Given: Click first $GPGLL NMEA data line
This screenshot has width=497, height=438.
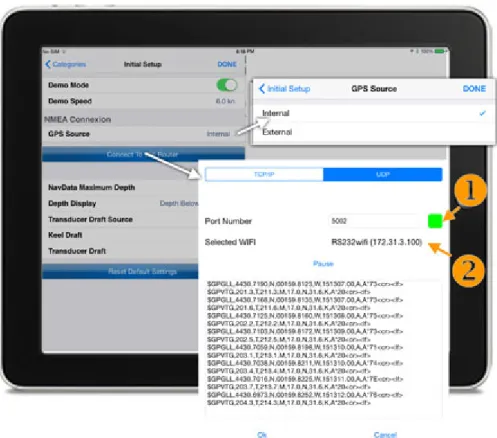Looking at the screenshot, I should [x=305, y=284].
